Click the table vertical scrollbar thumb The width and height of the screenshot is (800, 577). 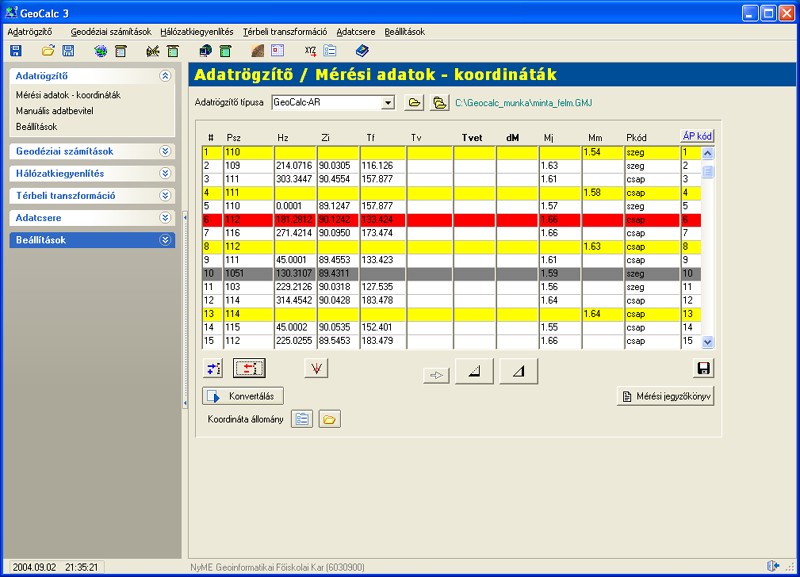point(708,171)
